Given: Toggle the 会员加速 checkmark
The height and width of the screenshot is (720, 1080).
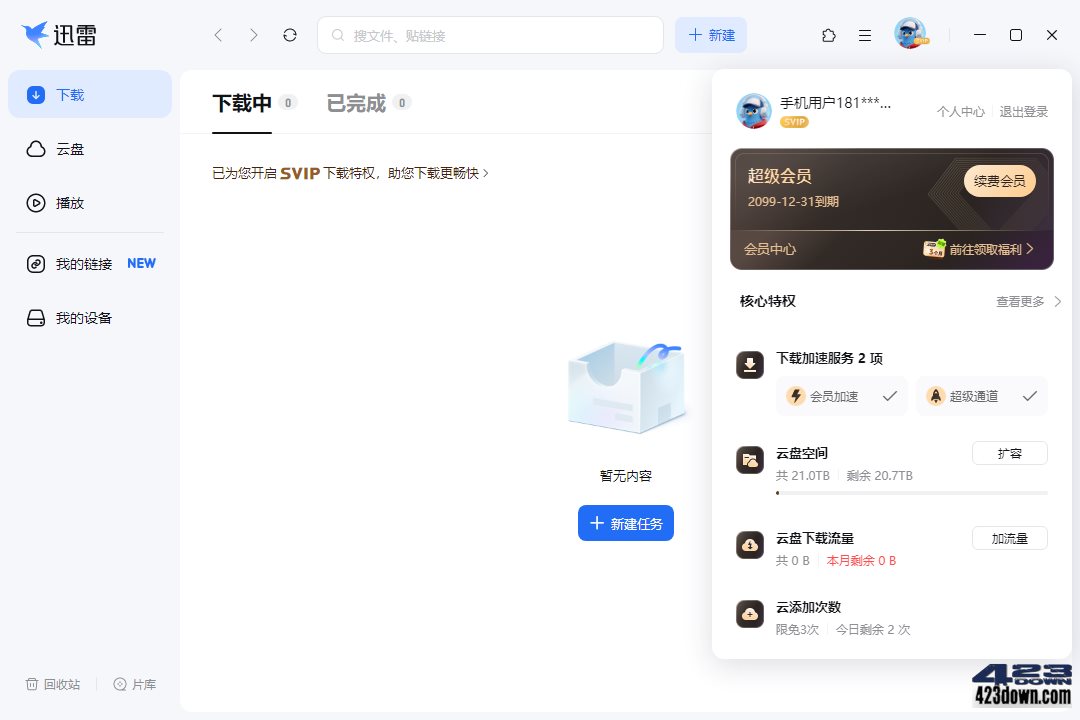Looking at the screenshot, I should 890,396.
